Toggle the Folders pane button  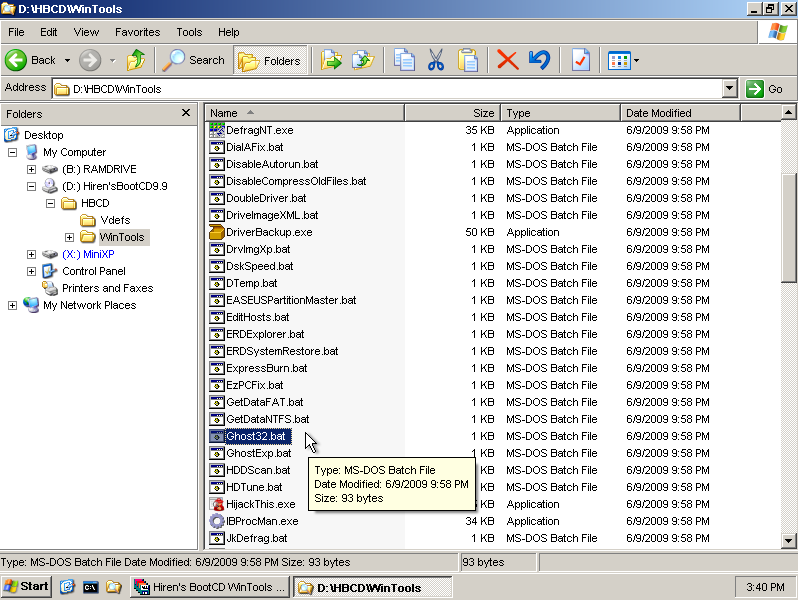click(270, 61)
